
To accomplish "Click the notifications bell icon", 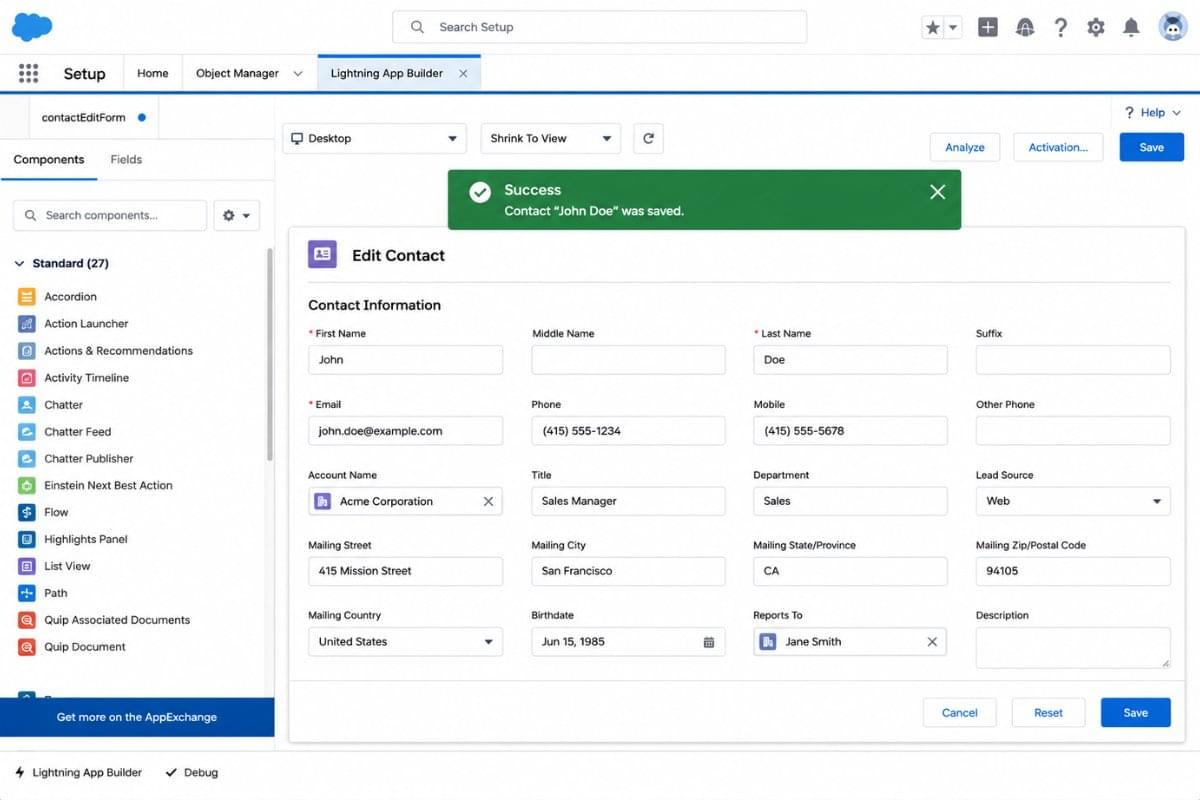I will [1131, 28].
